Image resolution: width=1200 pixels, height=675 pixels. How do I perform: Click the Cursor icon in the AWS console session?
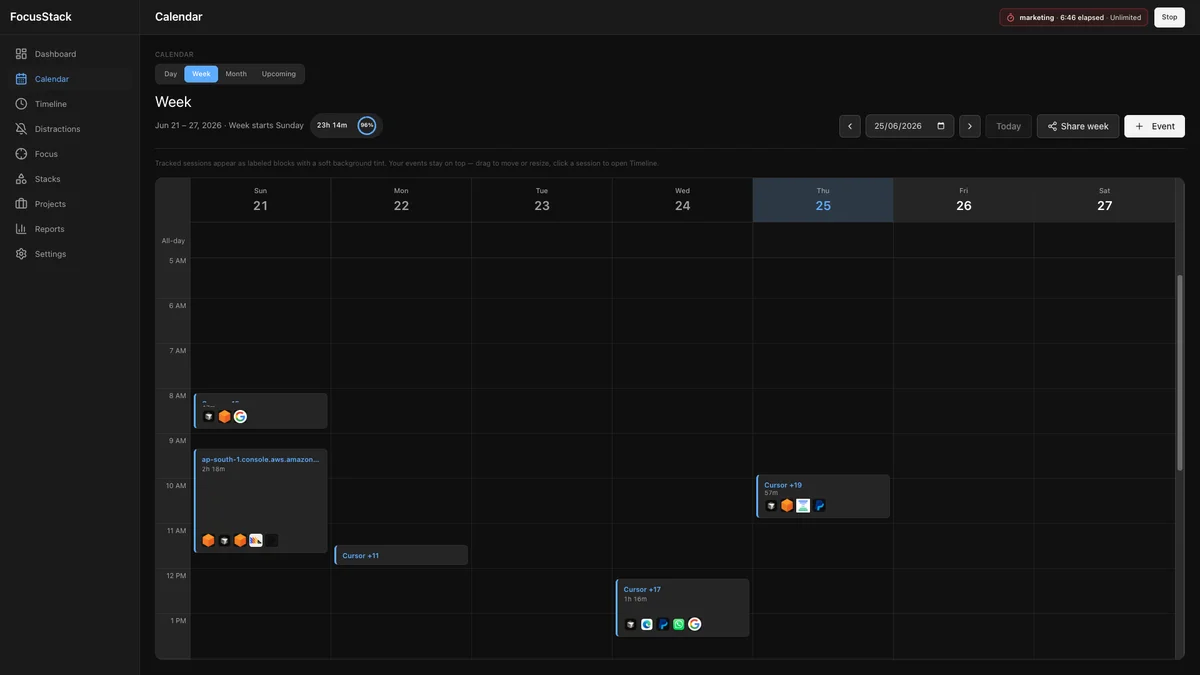224,540
